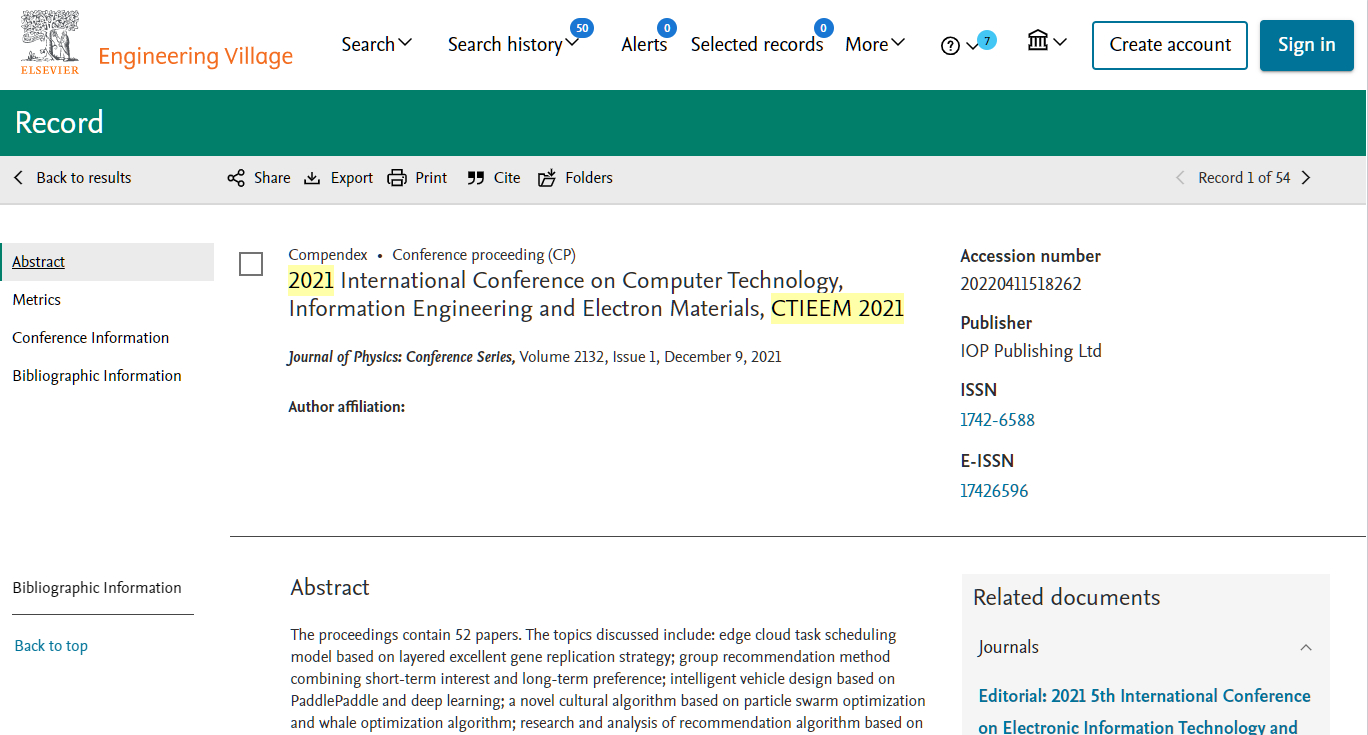This screenshot has height=735, width=1368.
Task: Click the Share label in toolbar
Action: pos(272,178)
